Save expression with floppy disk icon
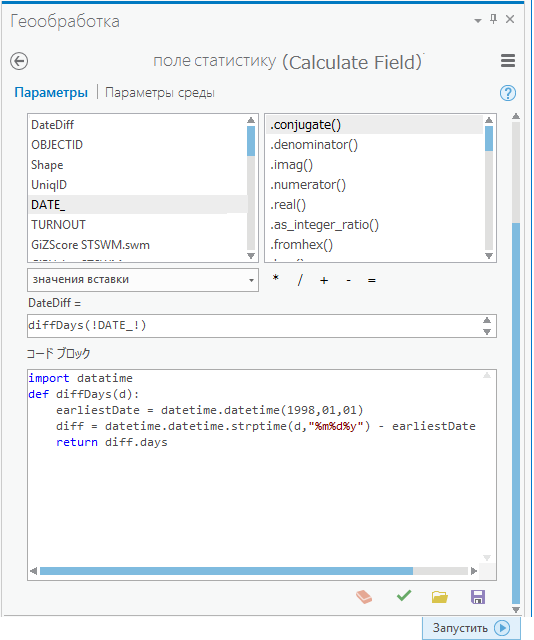This screenshot has width=534, height=640. click(478, 597)
